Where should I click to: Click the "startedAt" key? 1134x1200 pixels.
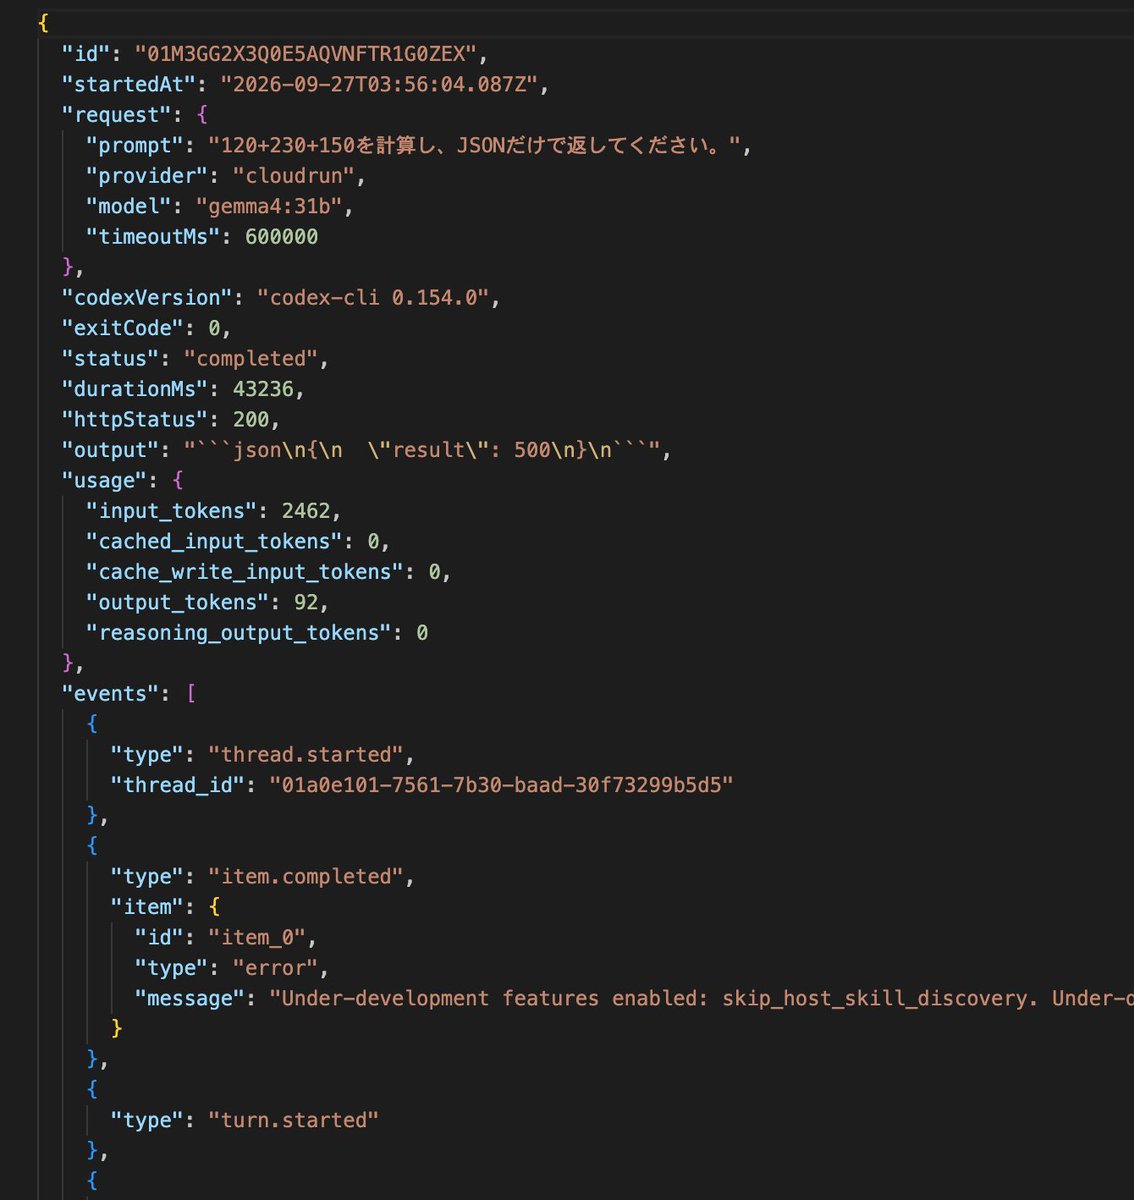tap(128, 84)
